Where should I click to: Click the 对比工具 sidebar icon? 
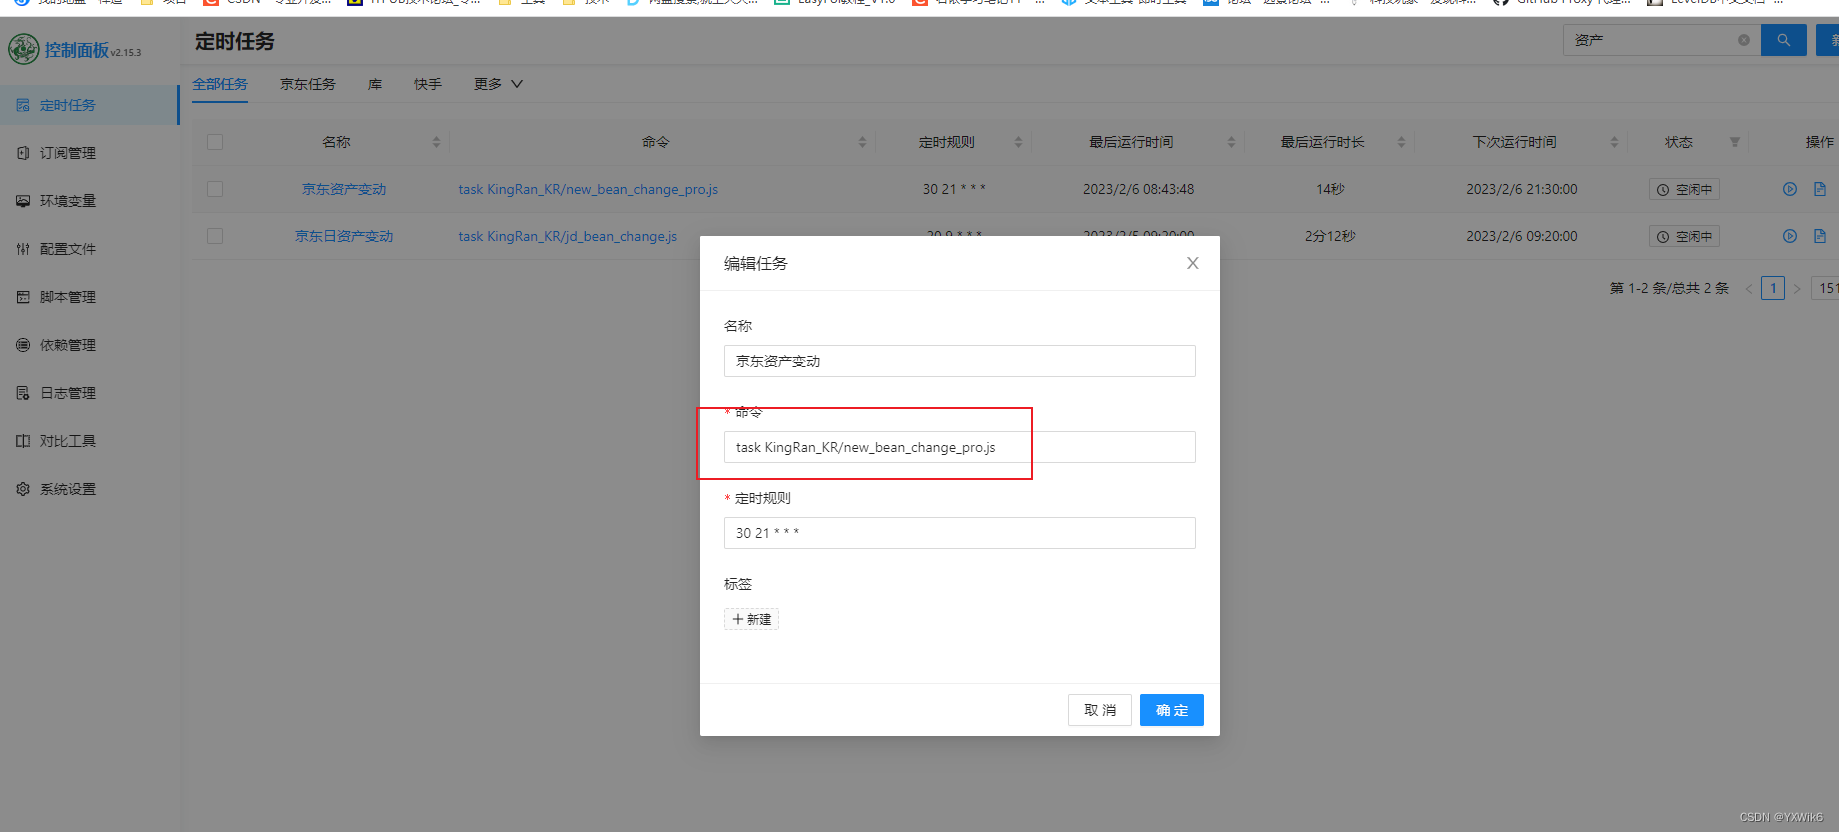23,441
